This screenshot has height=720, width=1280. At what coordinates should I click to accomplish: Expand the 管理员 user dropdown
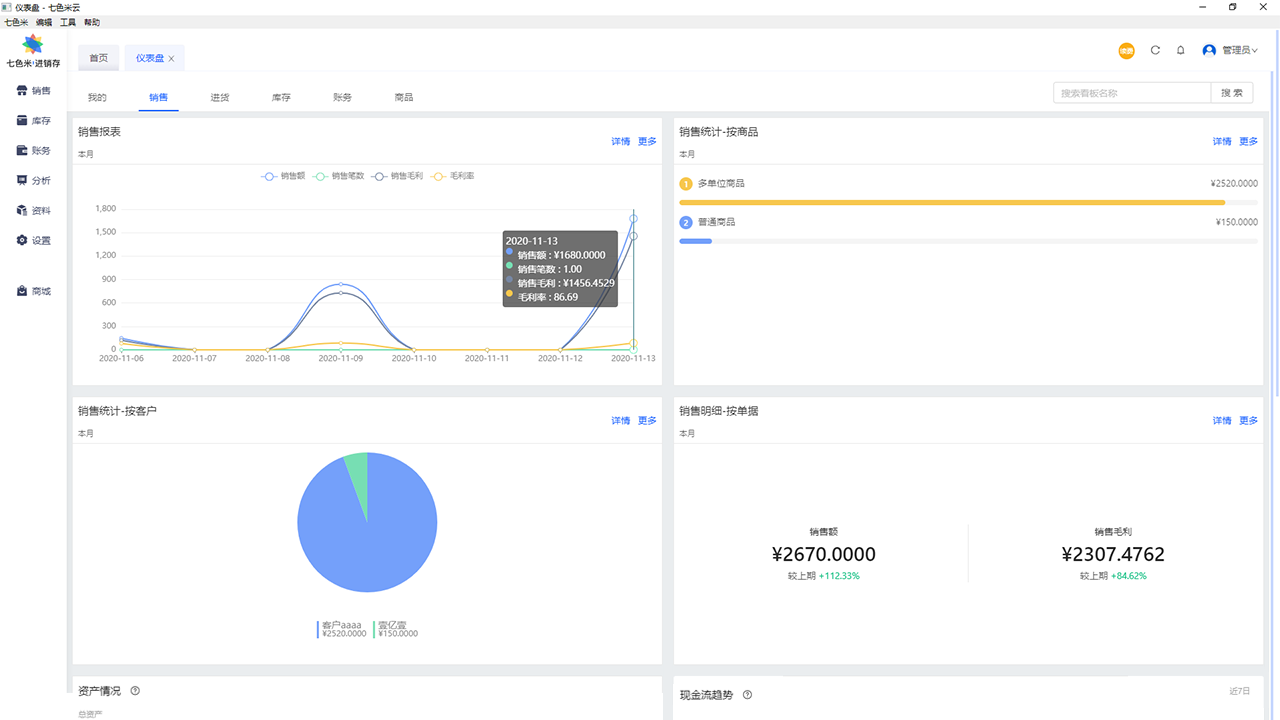(1231, 50)
